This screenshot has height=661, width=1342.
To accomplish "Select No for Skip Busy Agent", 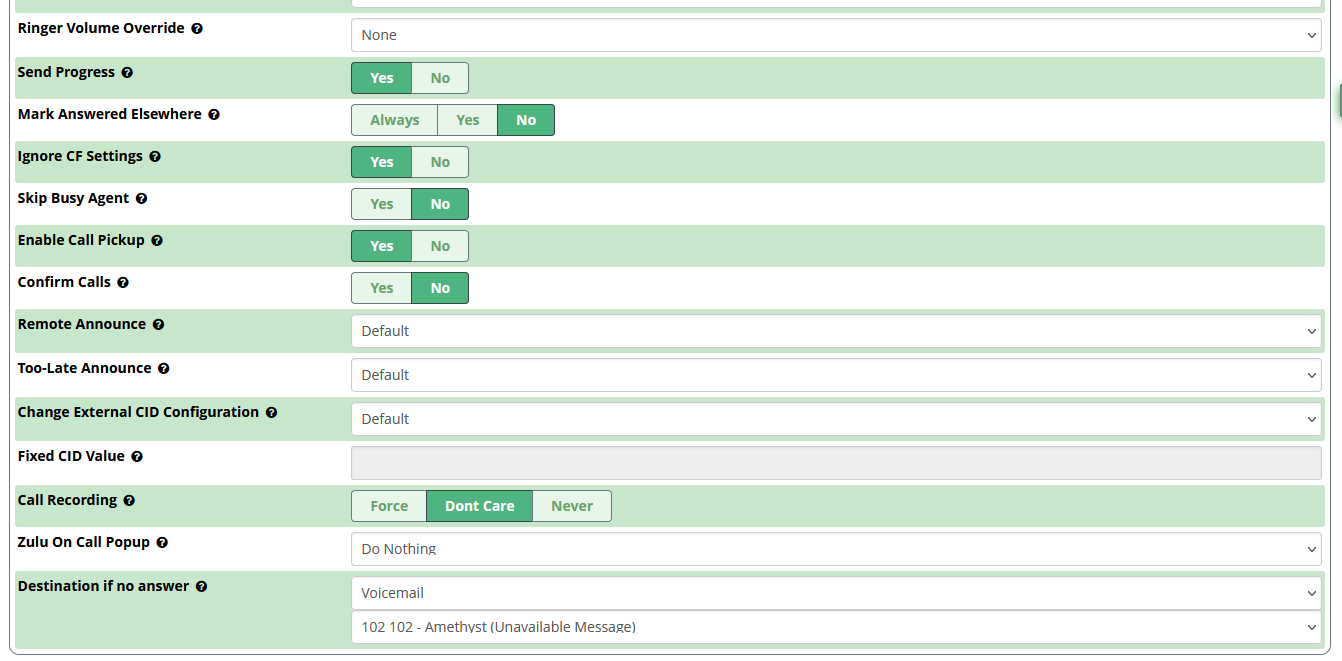I will pyautogui.click(x=440, y=204).
